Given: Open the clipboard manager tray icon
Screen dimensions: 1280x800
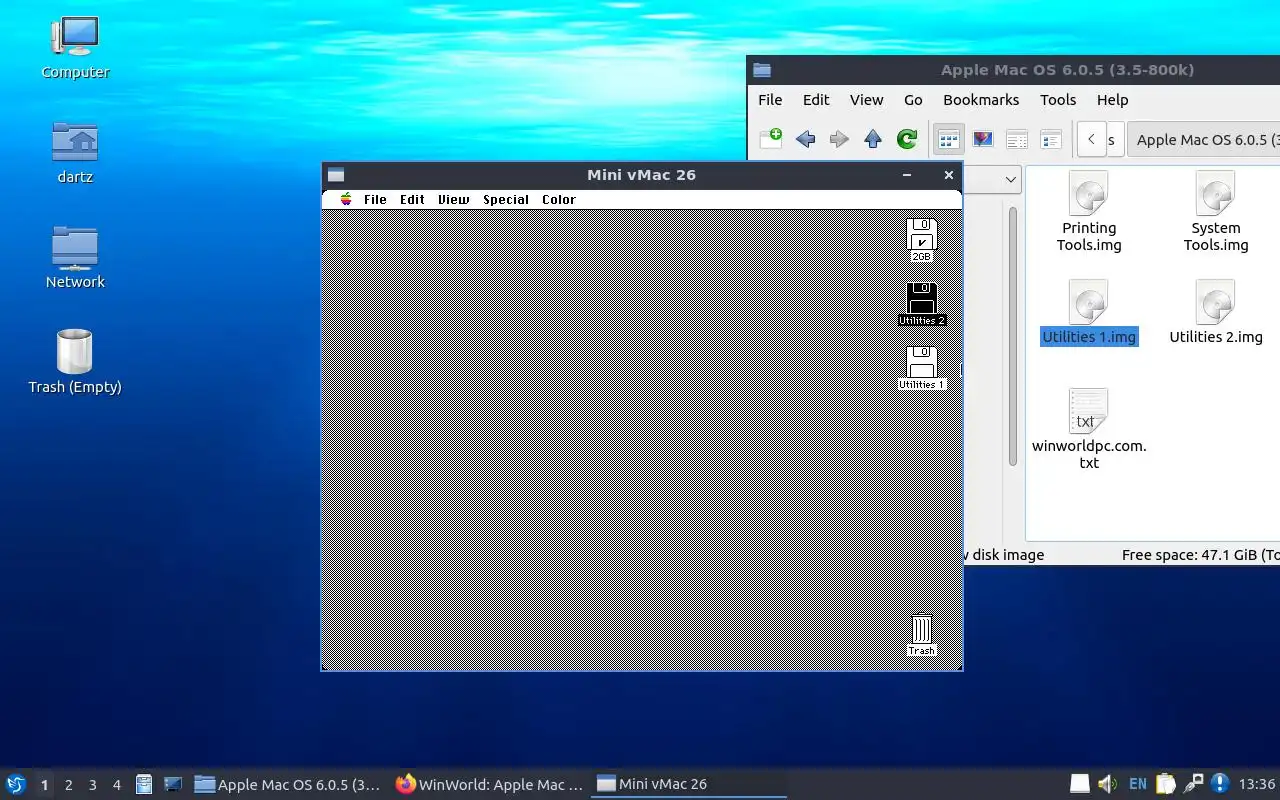Looking at the screenshot, I should click(1165, 784).
